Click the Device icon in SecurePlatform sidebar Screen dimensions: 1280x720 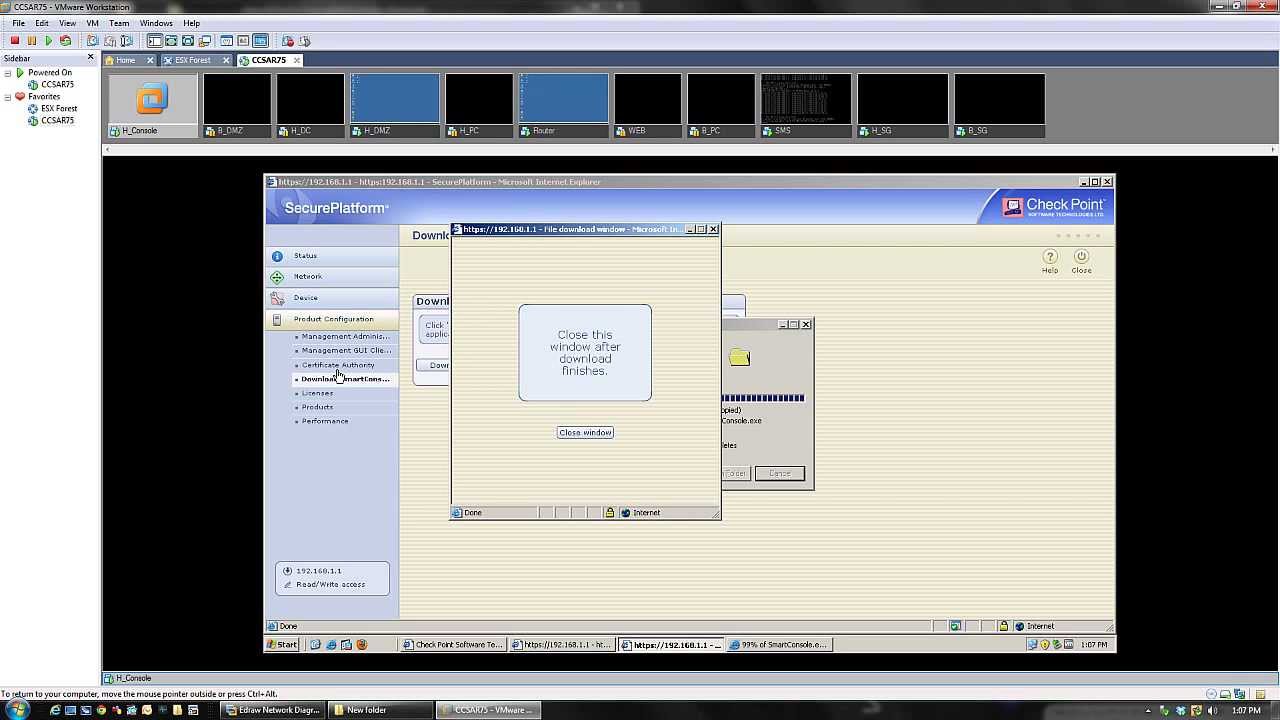277,298
